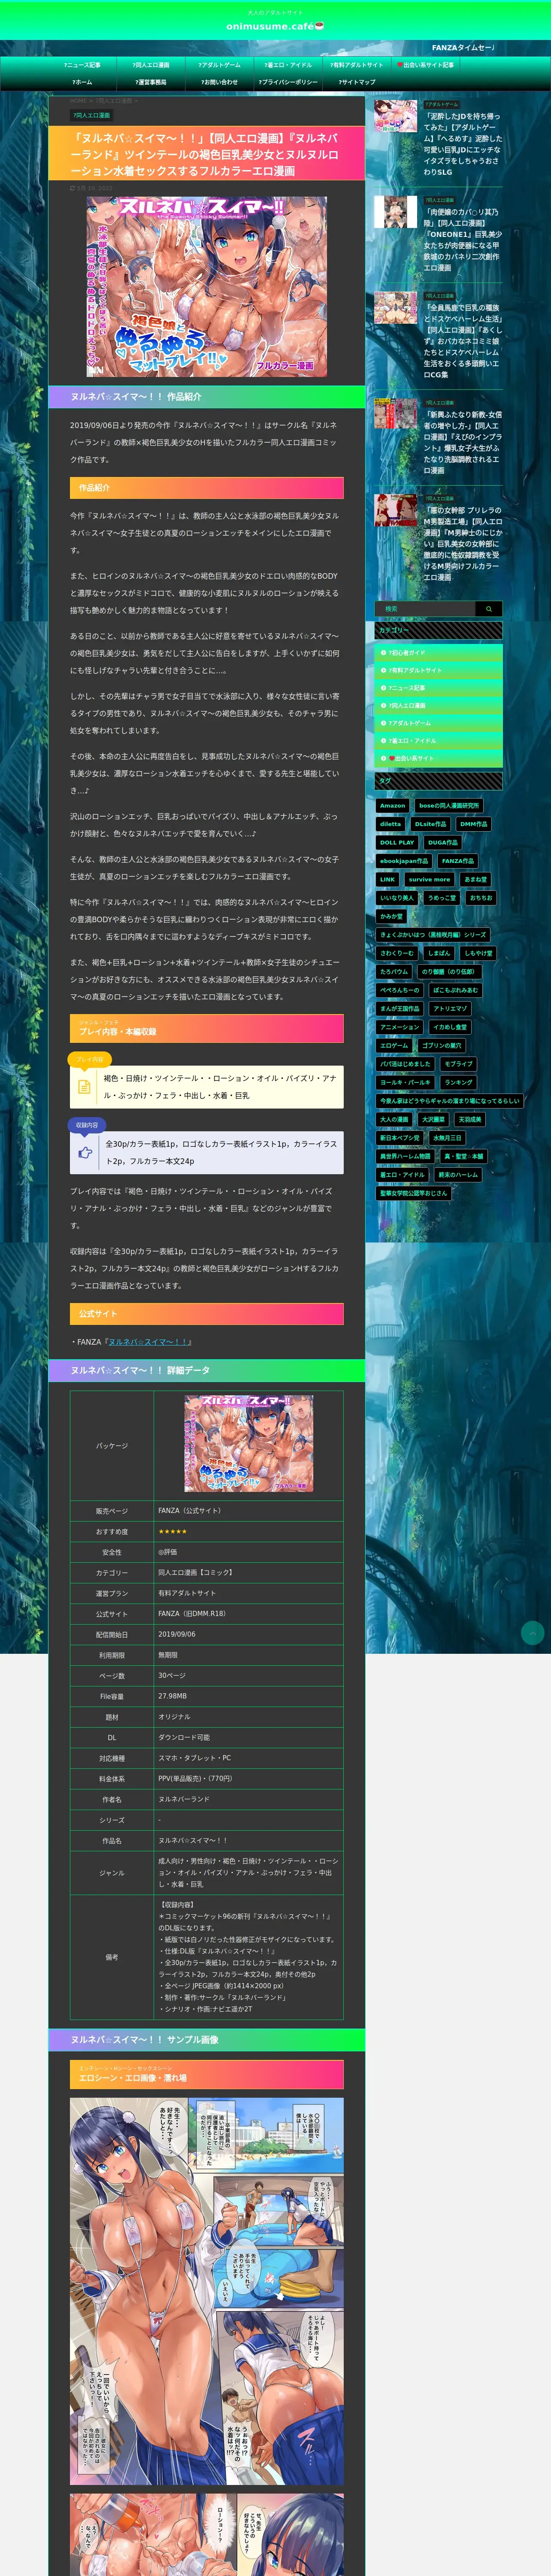Open the DLsite作品 tag
Screen dimensions: 551x2576
coord(431,824)
